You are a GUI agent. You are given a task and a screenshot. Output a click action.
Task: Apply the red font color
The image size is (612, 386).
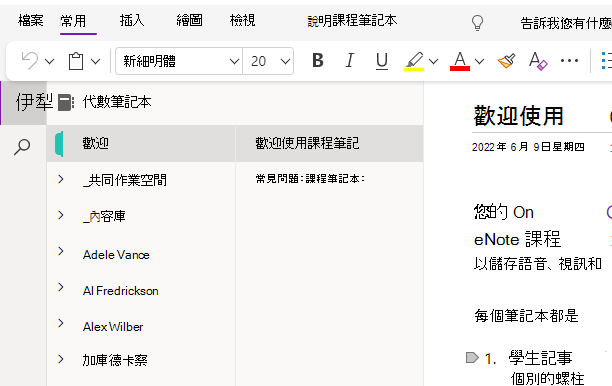460,61
